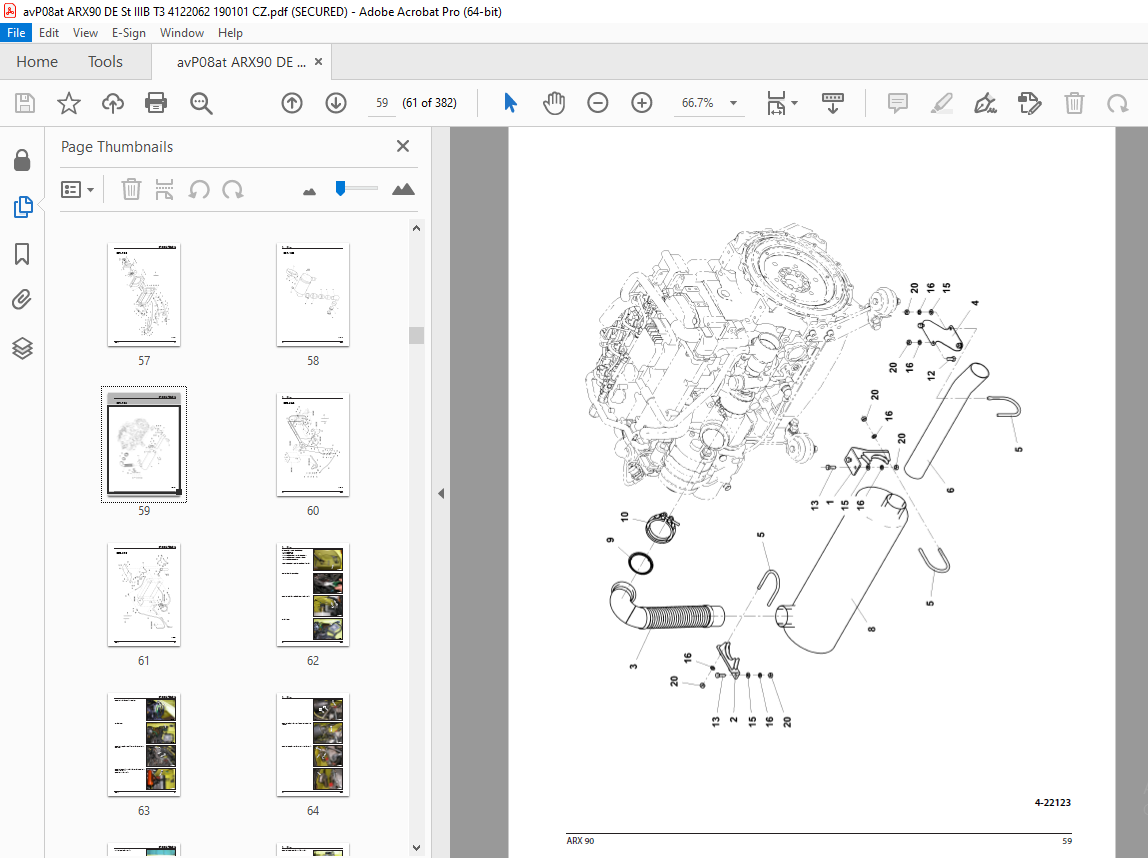1148x858 pixels.
Task: Select page 64 thumbnail
Action: (313, 745)
